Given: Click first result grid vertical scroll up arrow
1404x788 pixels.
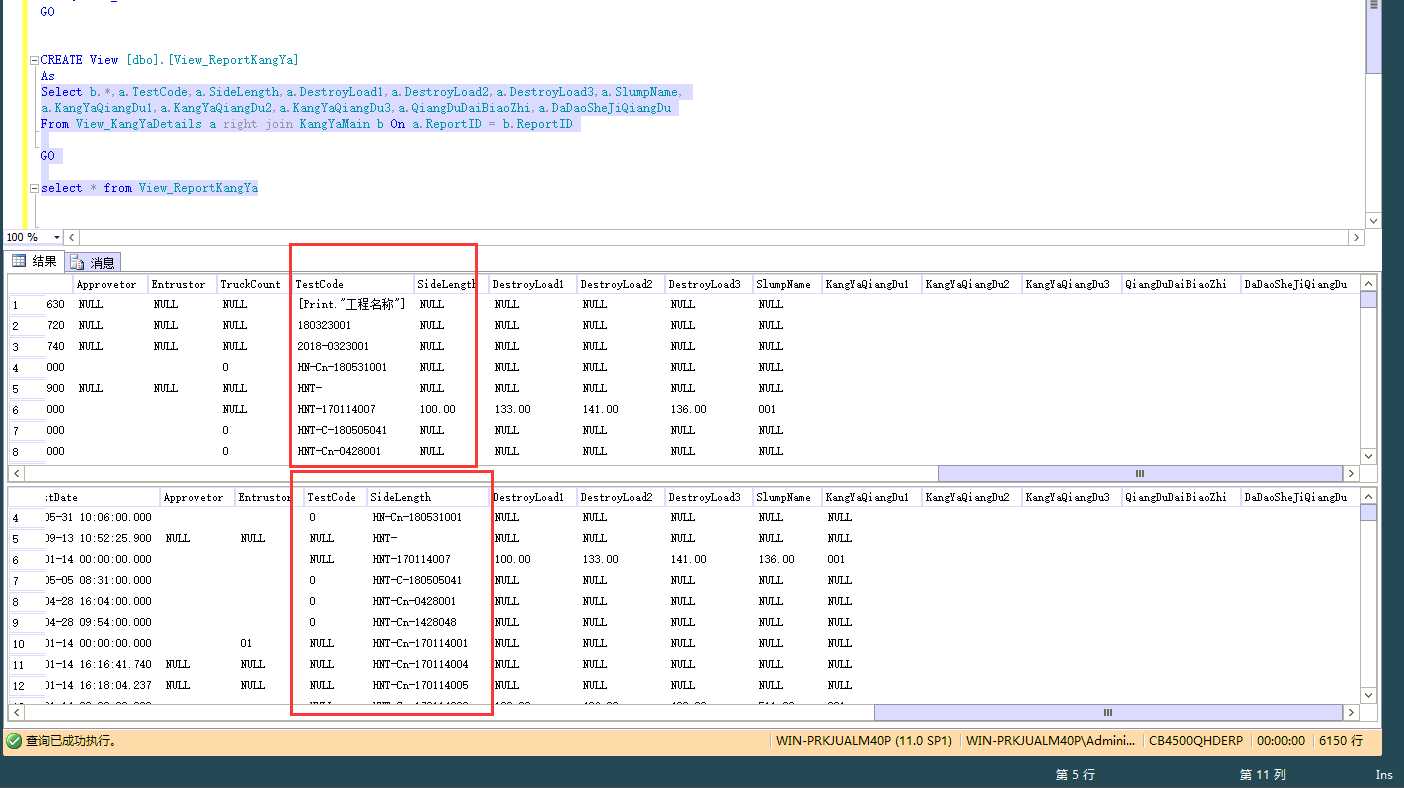Looking at the screenshot, I should coord(1369,282).
